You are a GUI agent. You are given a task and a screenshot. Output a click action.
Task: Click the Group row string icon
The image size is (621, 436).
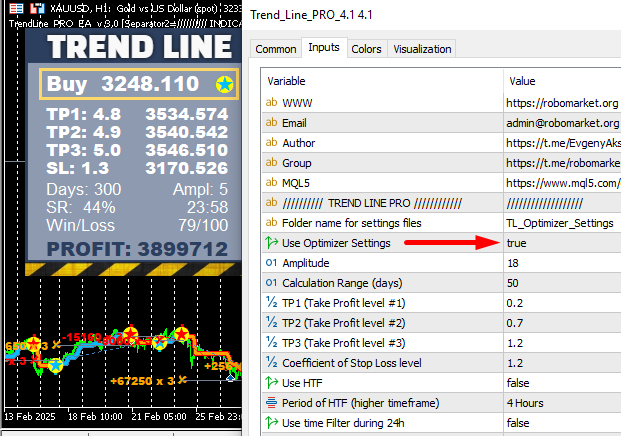(271, 163)
